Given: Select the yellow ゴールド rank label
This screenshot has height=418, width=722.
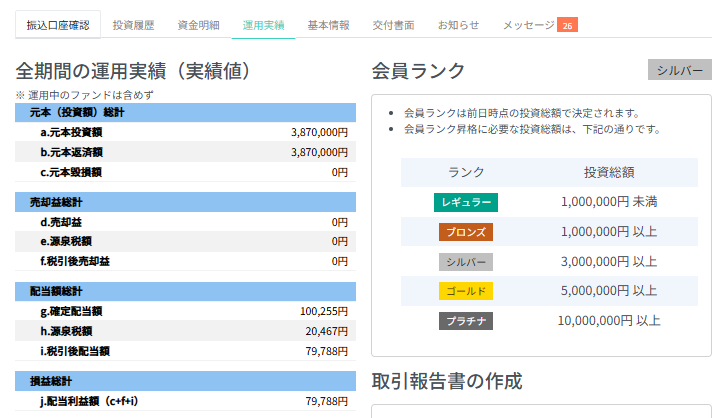Looking at the screenshot, I should click(466, 291).
